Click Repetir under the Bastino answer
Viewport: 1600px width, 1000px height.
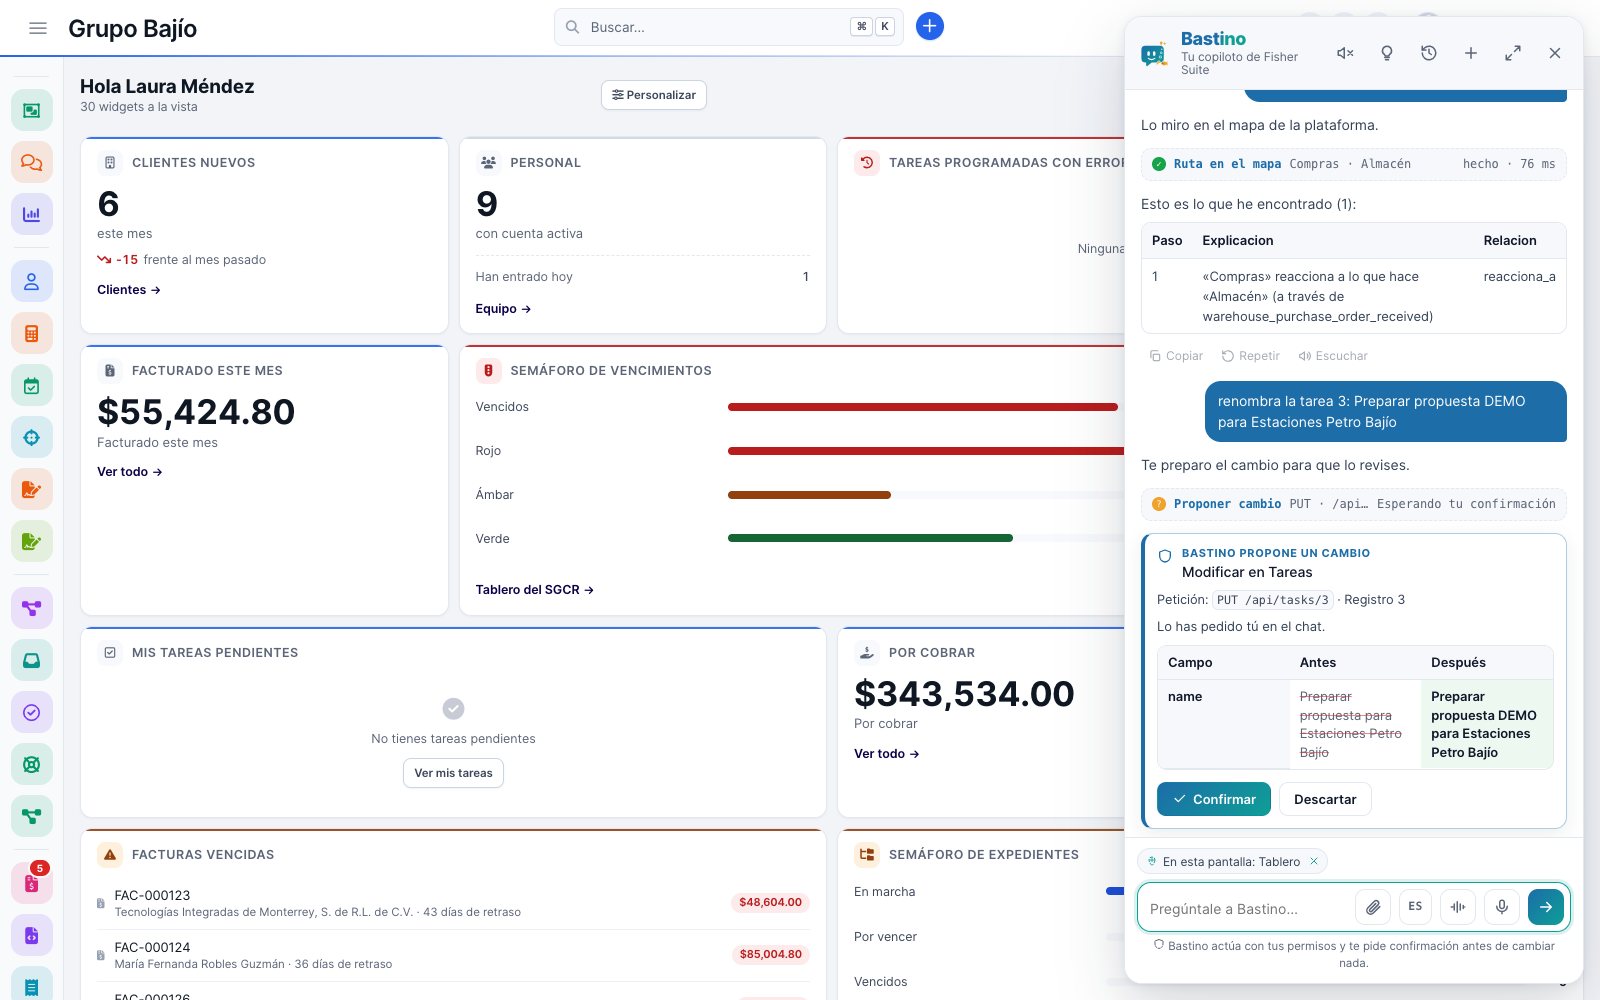point(1250,356)
